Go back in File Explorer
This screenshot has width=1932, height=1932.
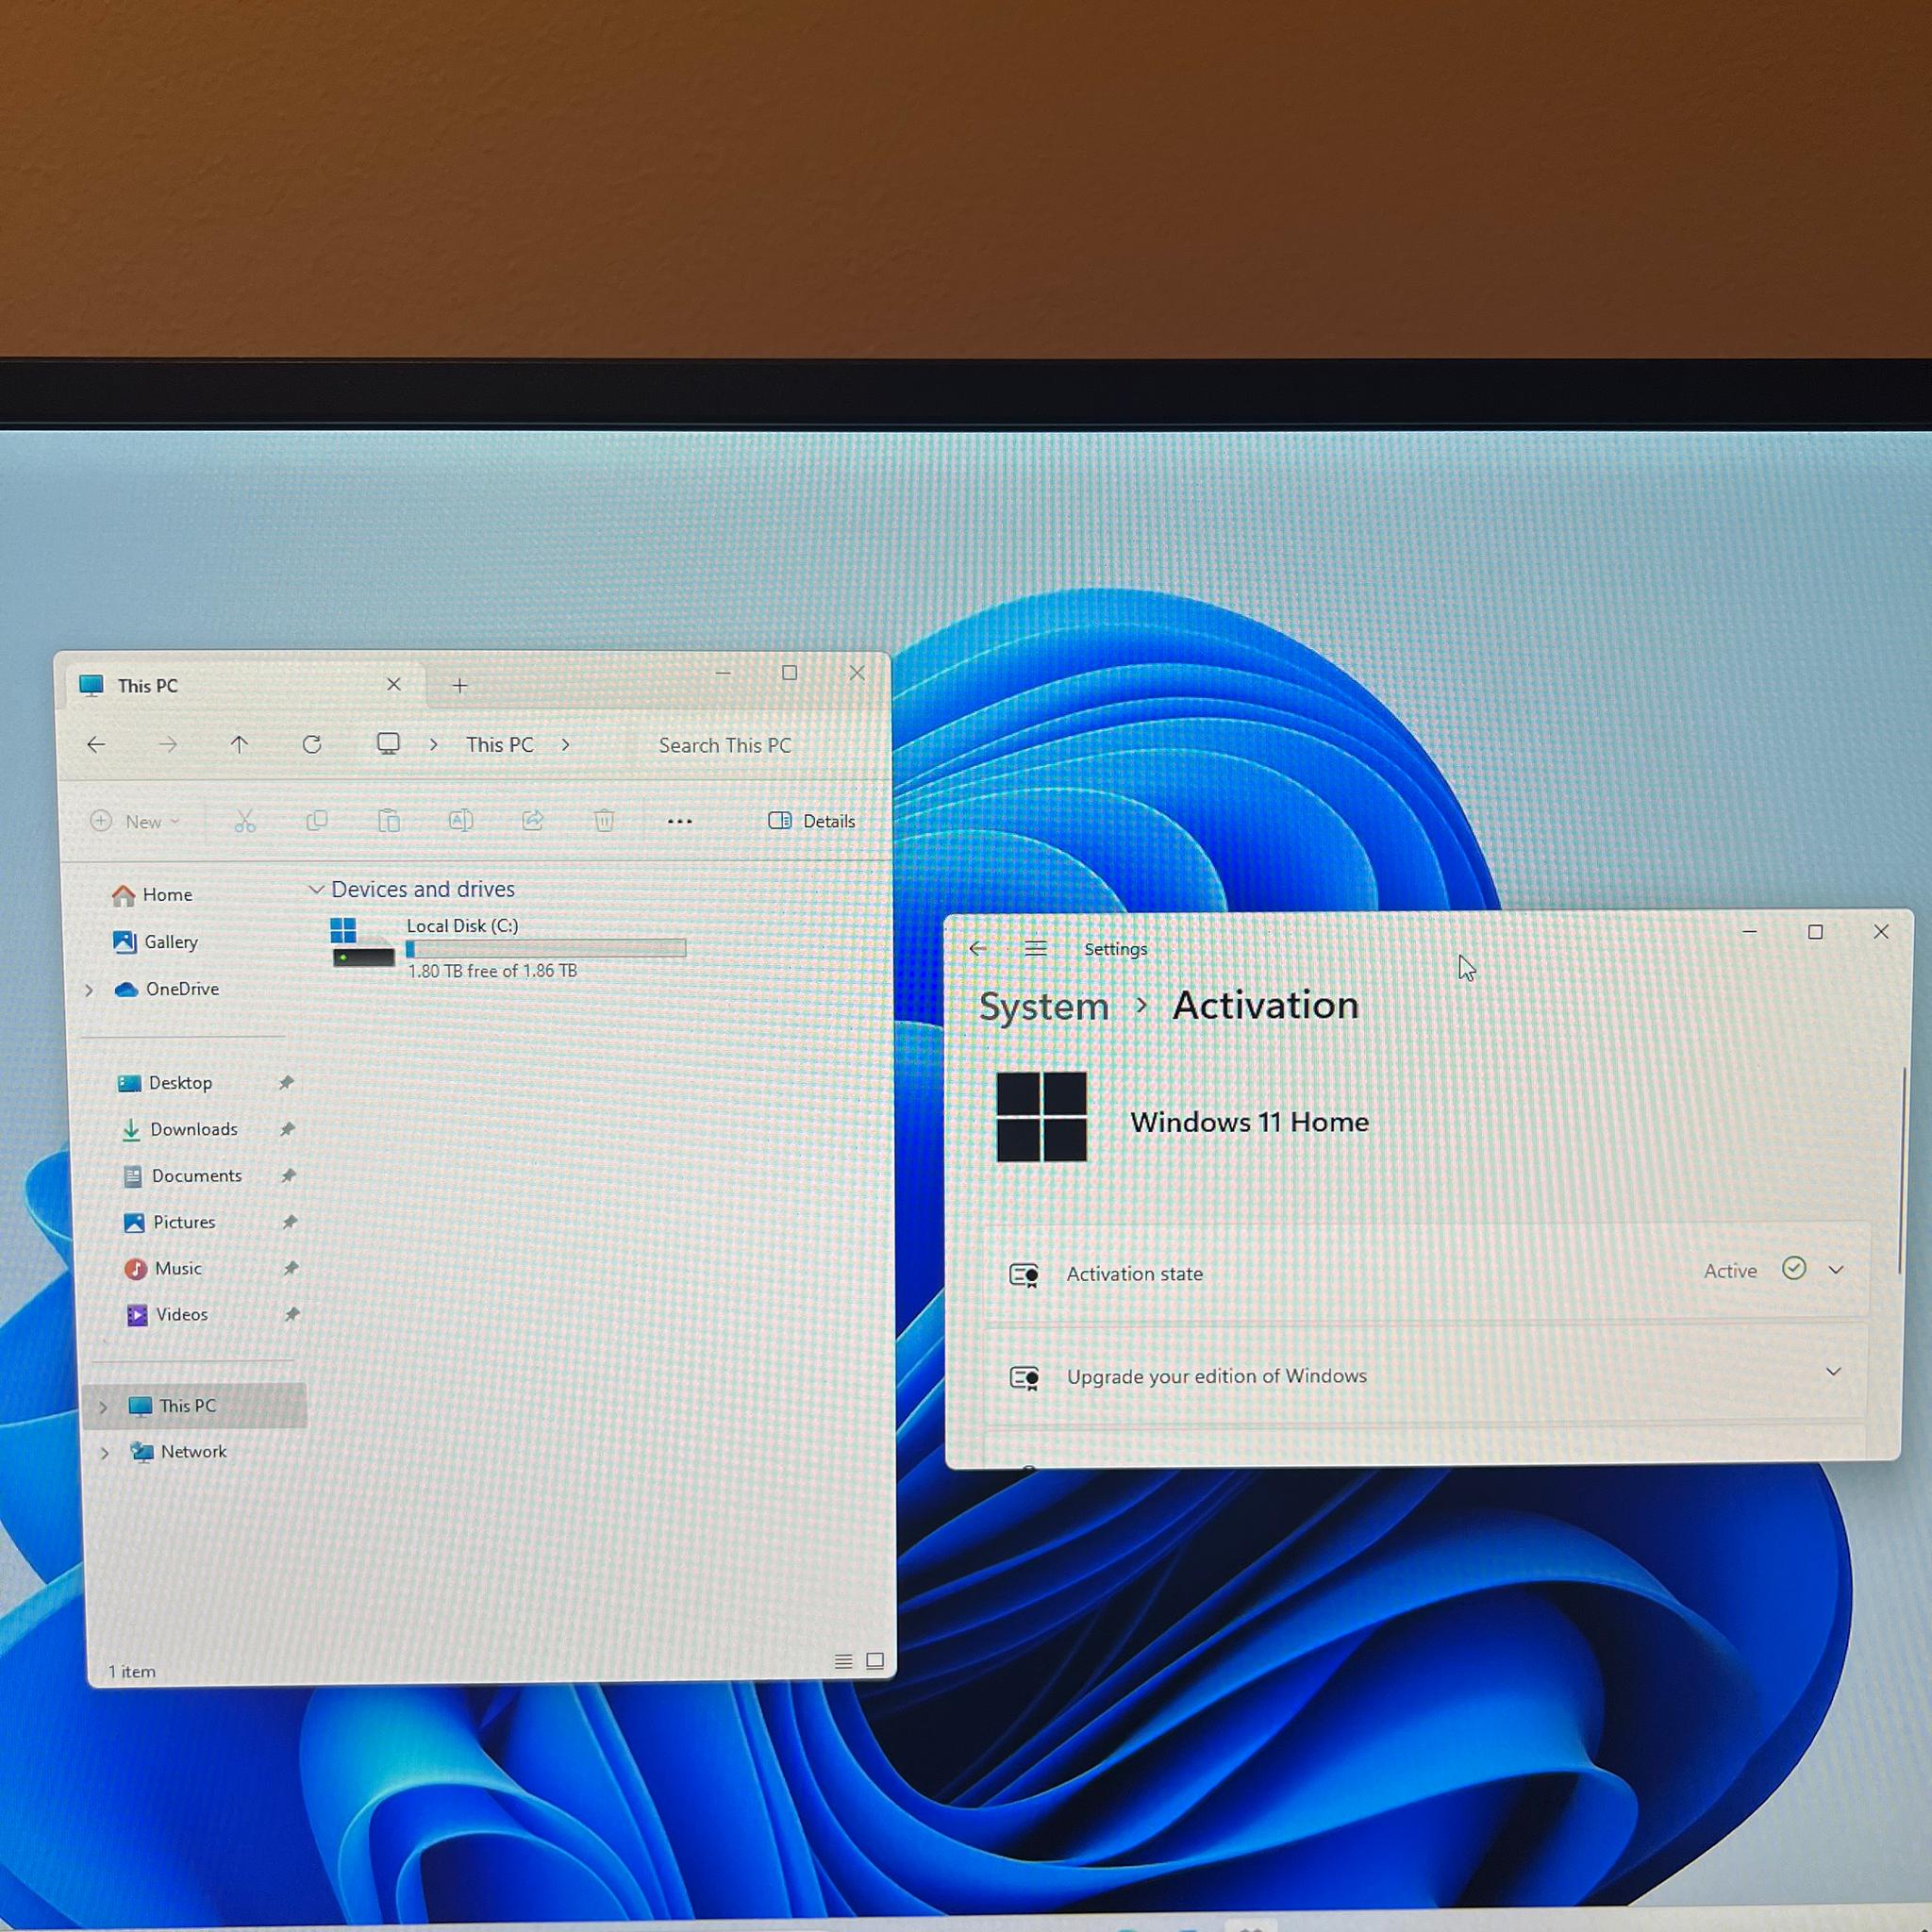coord(96,744)
